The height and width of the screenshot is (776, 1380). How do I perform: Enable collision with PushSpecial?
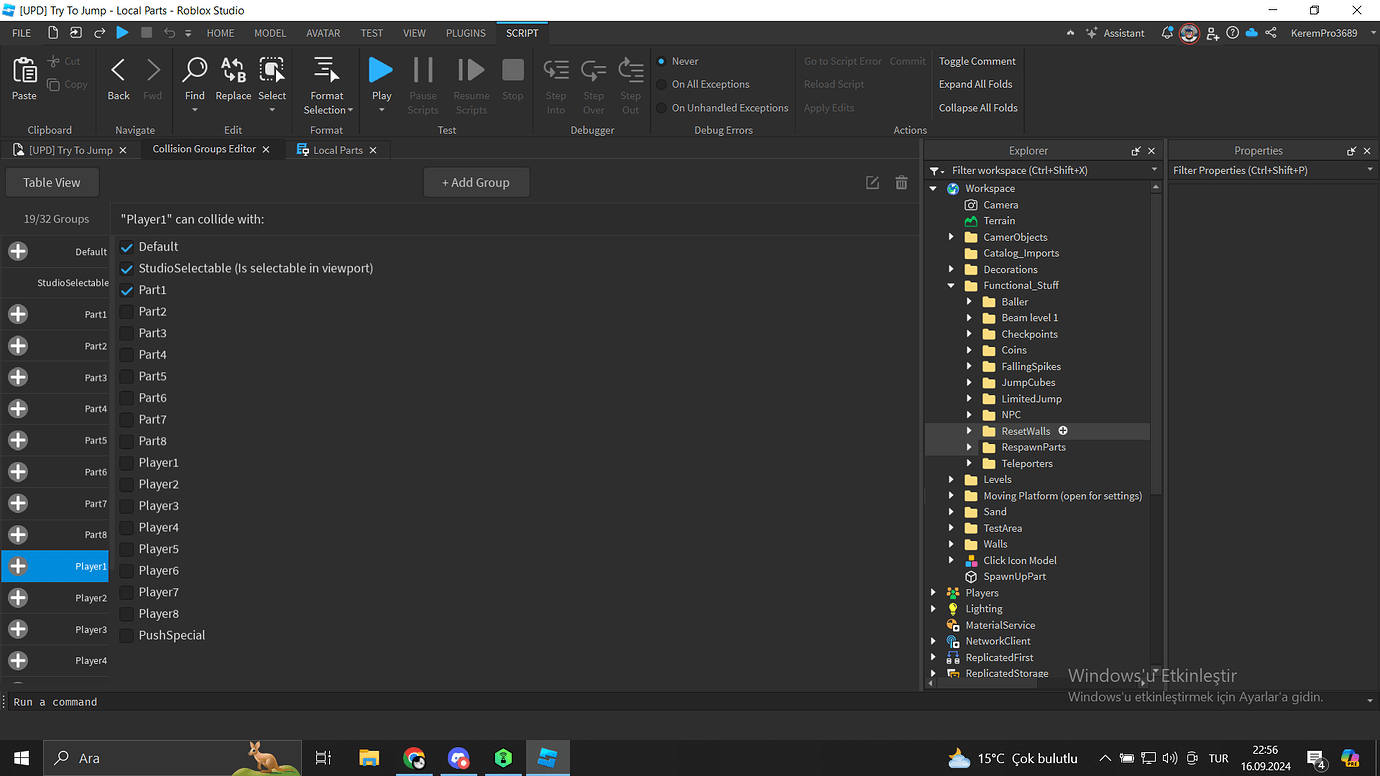(x=126, y=635)
